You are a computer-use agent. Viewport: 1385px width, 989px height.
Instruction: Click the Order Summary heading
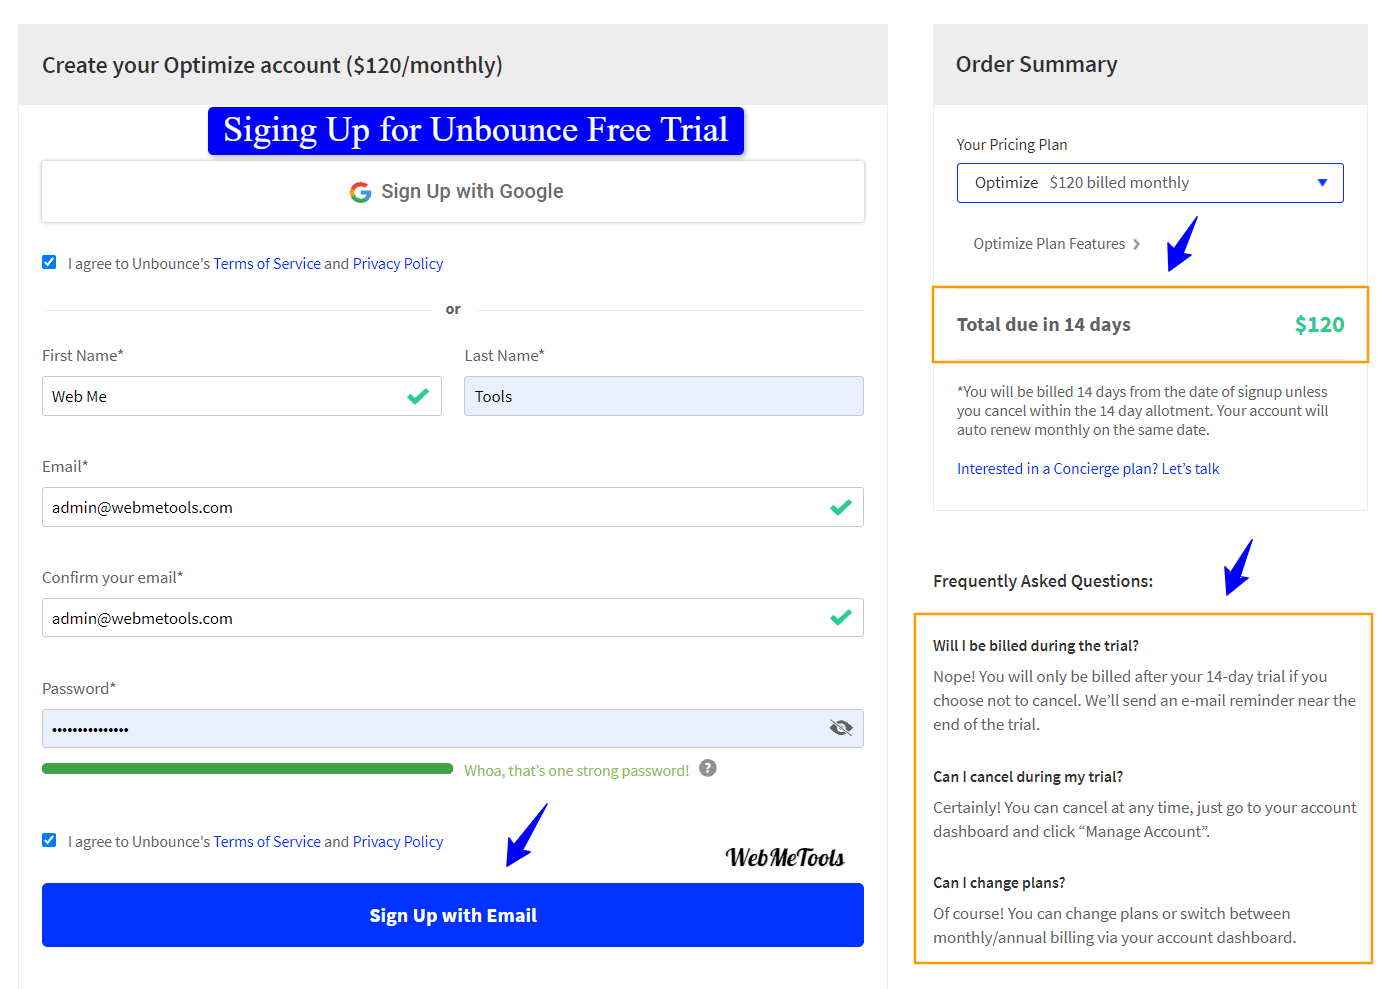(x=1037, y=65)
